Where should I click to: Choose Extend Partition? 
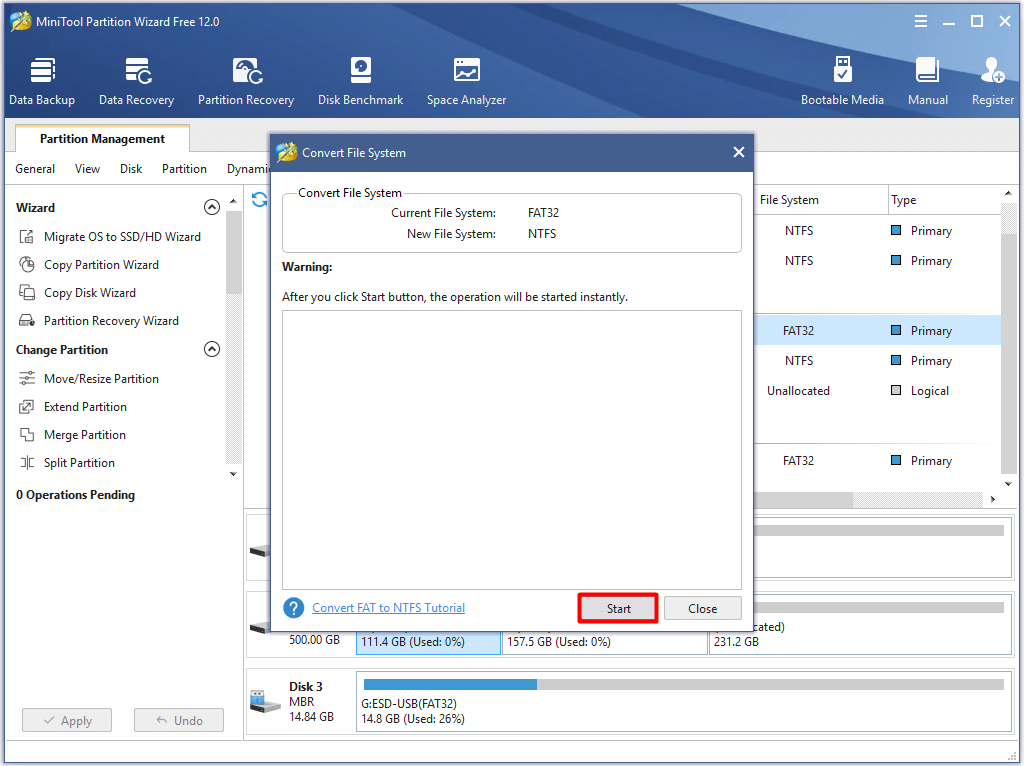(86, 407)
